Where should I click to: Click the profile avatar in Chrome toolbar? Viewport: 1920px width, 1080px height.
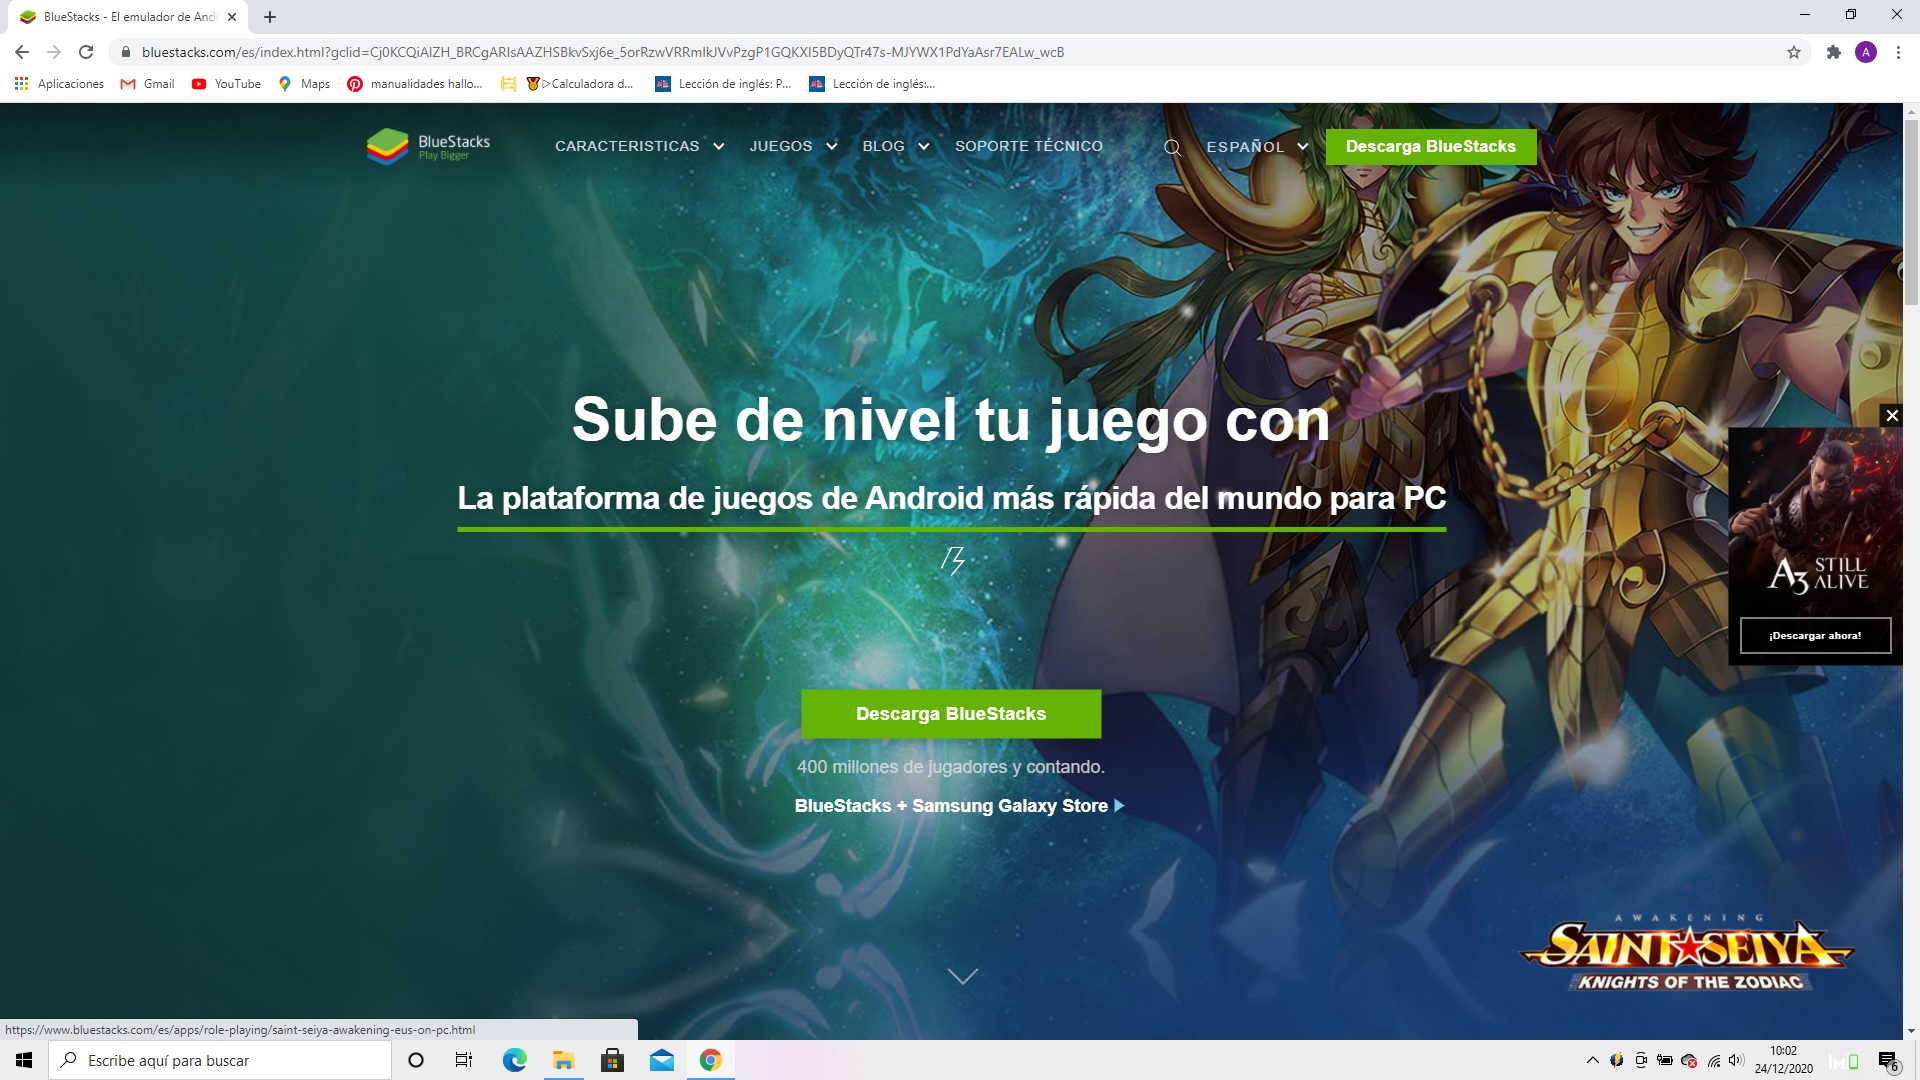click(x=1868, y=52)
